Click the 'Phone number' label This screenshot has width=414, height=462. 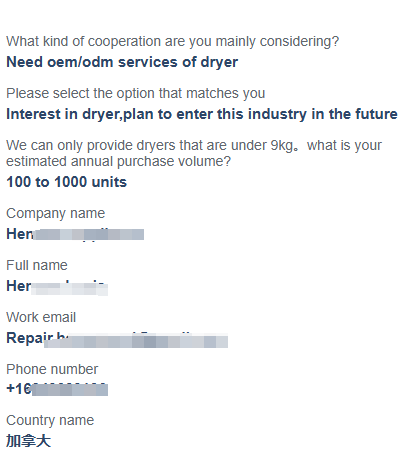click(52, 370)
